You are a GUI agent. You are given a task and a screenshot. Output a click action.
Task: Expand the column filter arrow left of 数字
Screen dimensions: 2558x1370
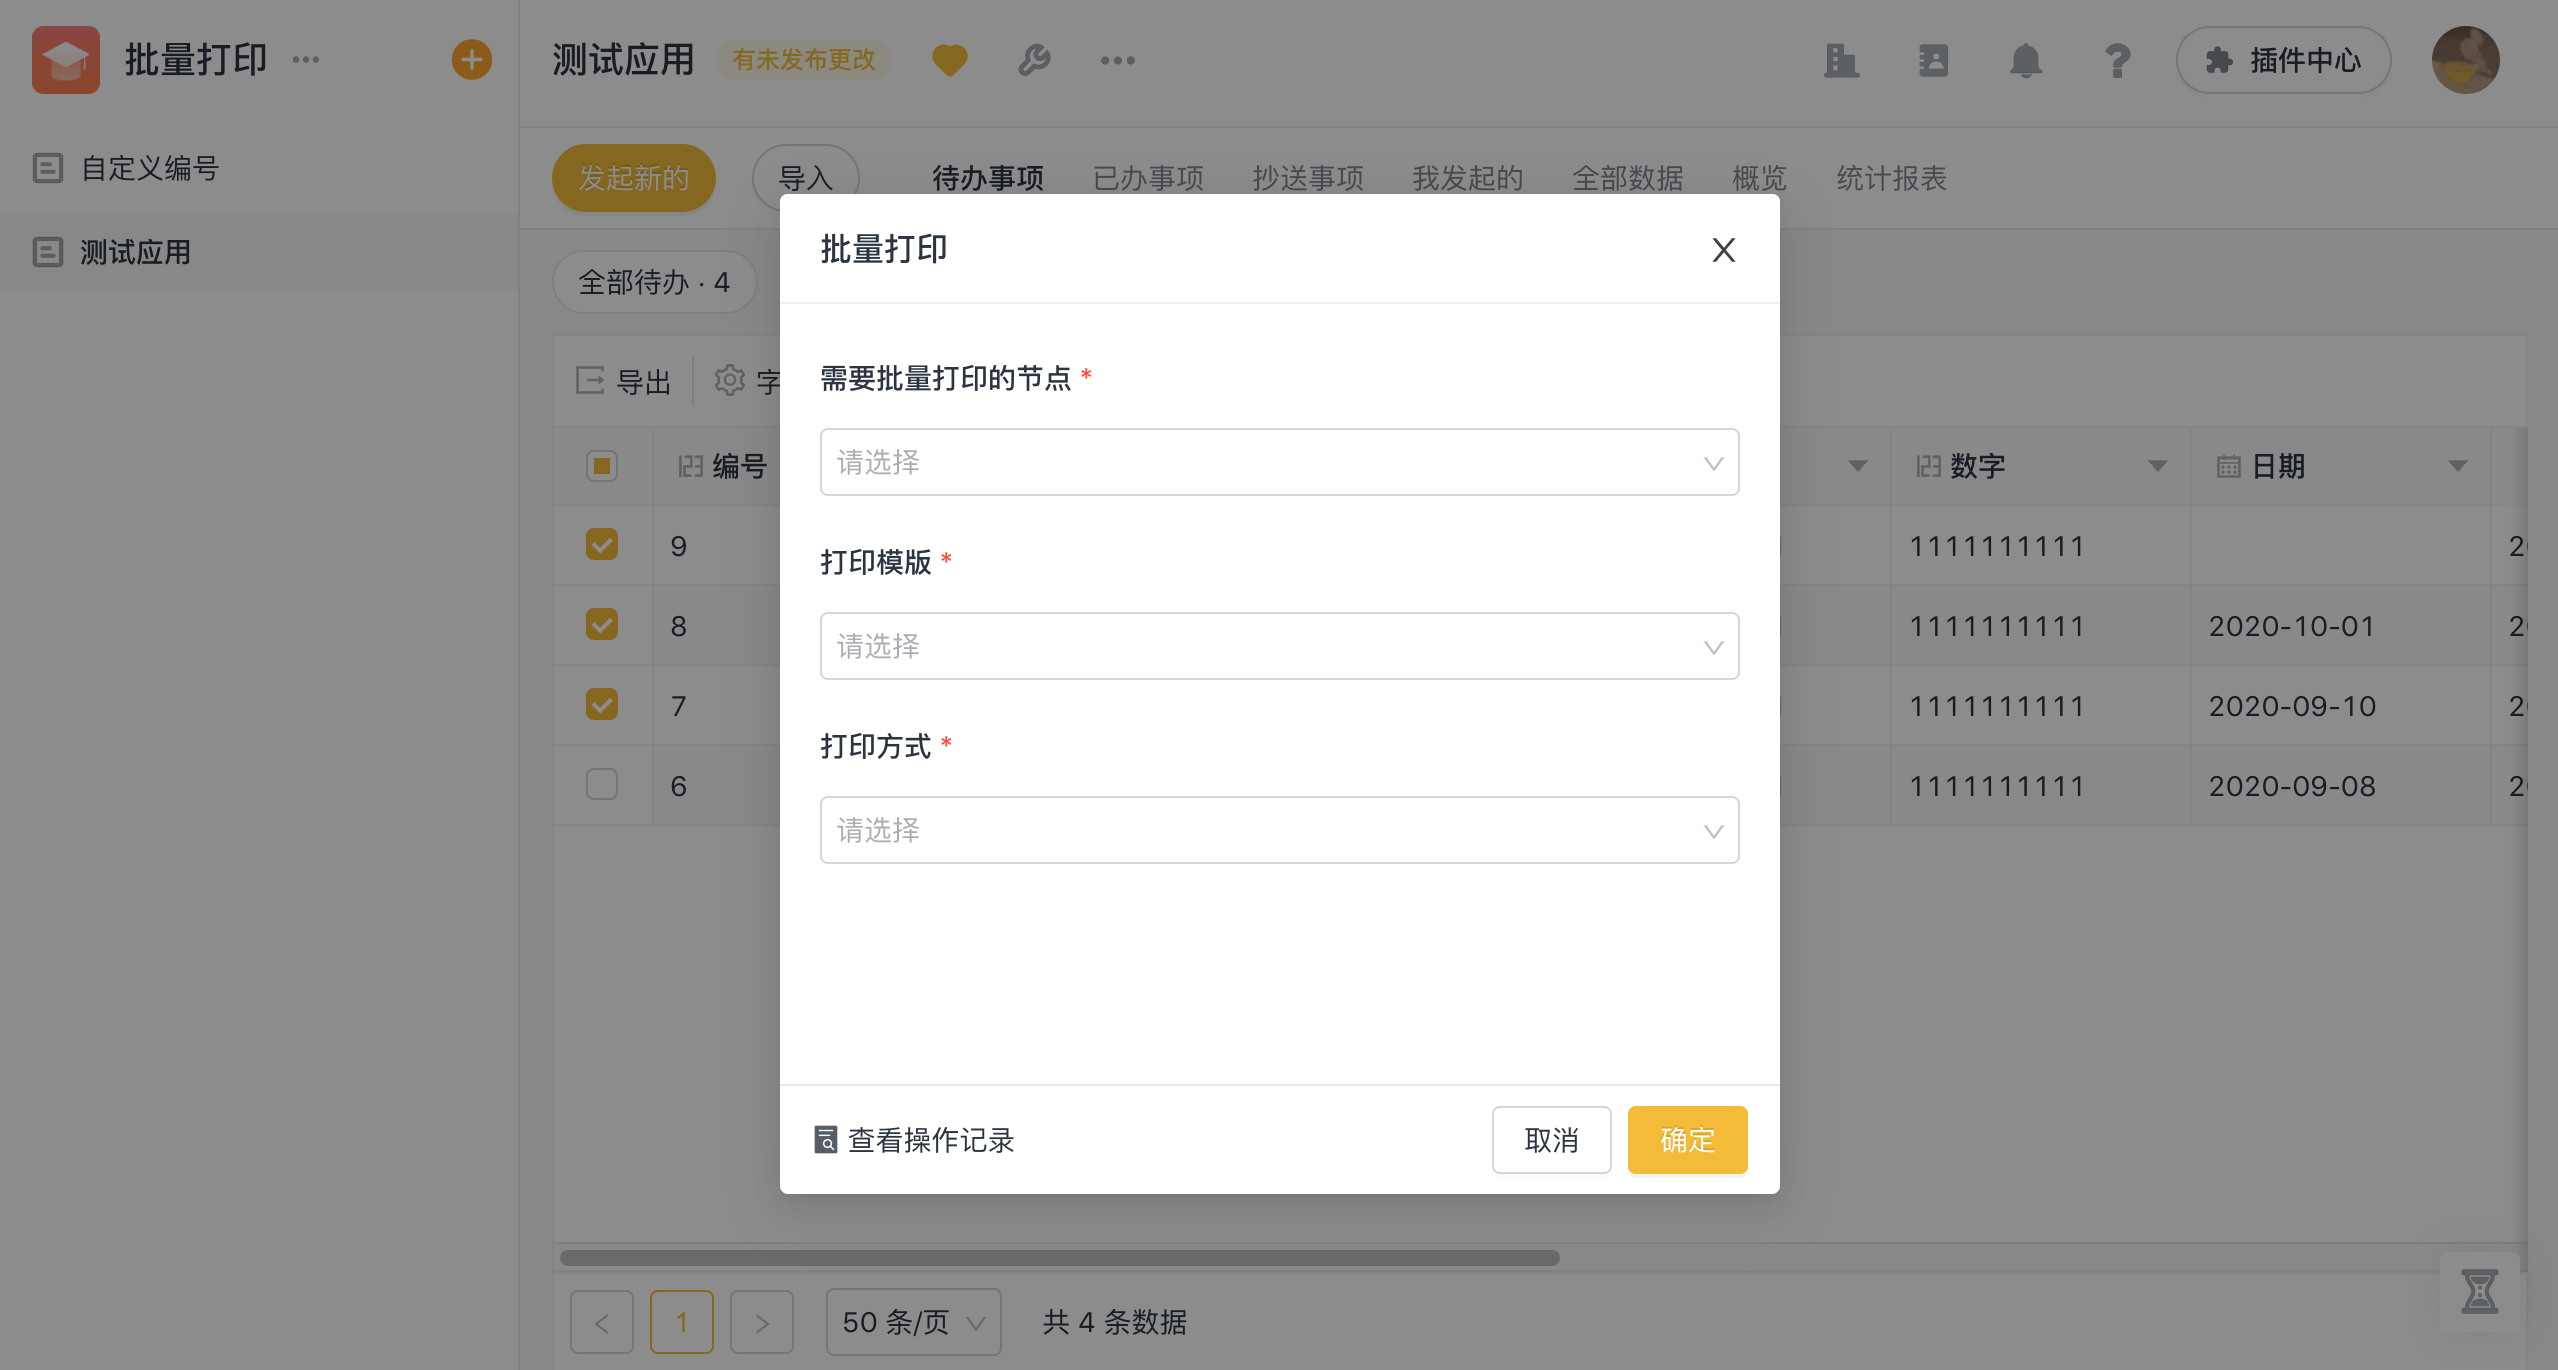1857,466
